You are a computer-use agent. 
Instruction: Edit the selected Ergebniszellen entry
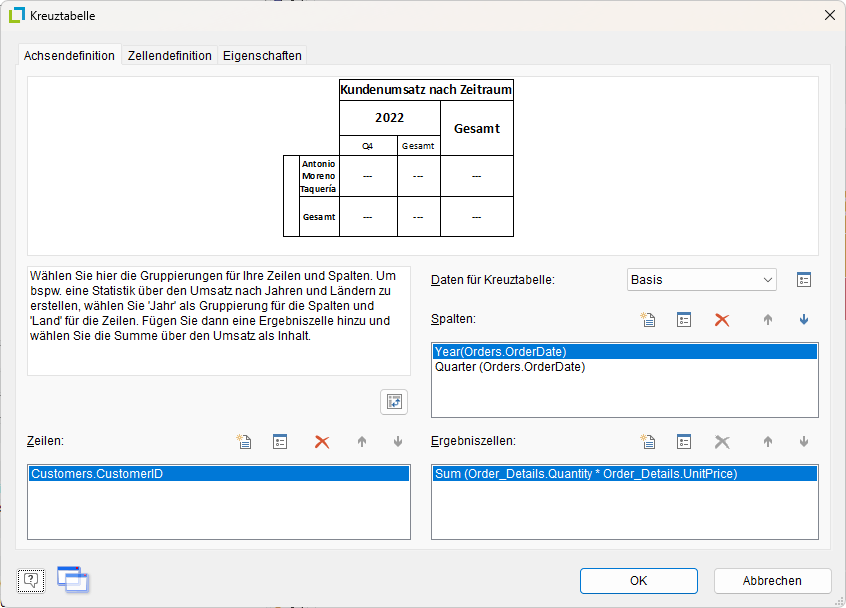684,441
